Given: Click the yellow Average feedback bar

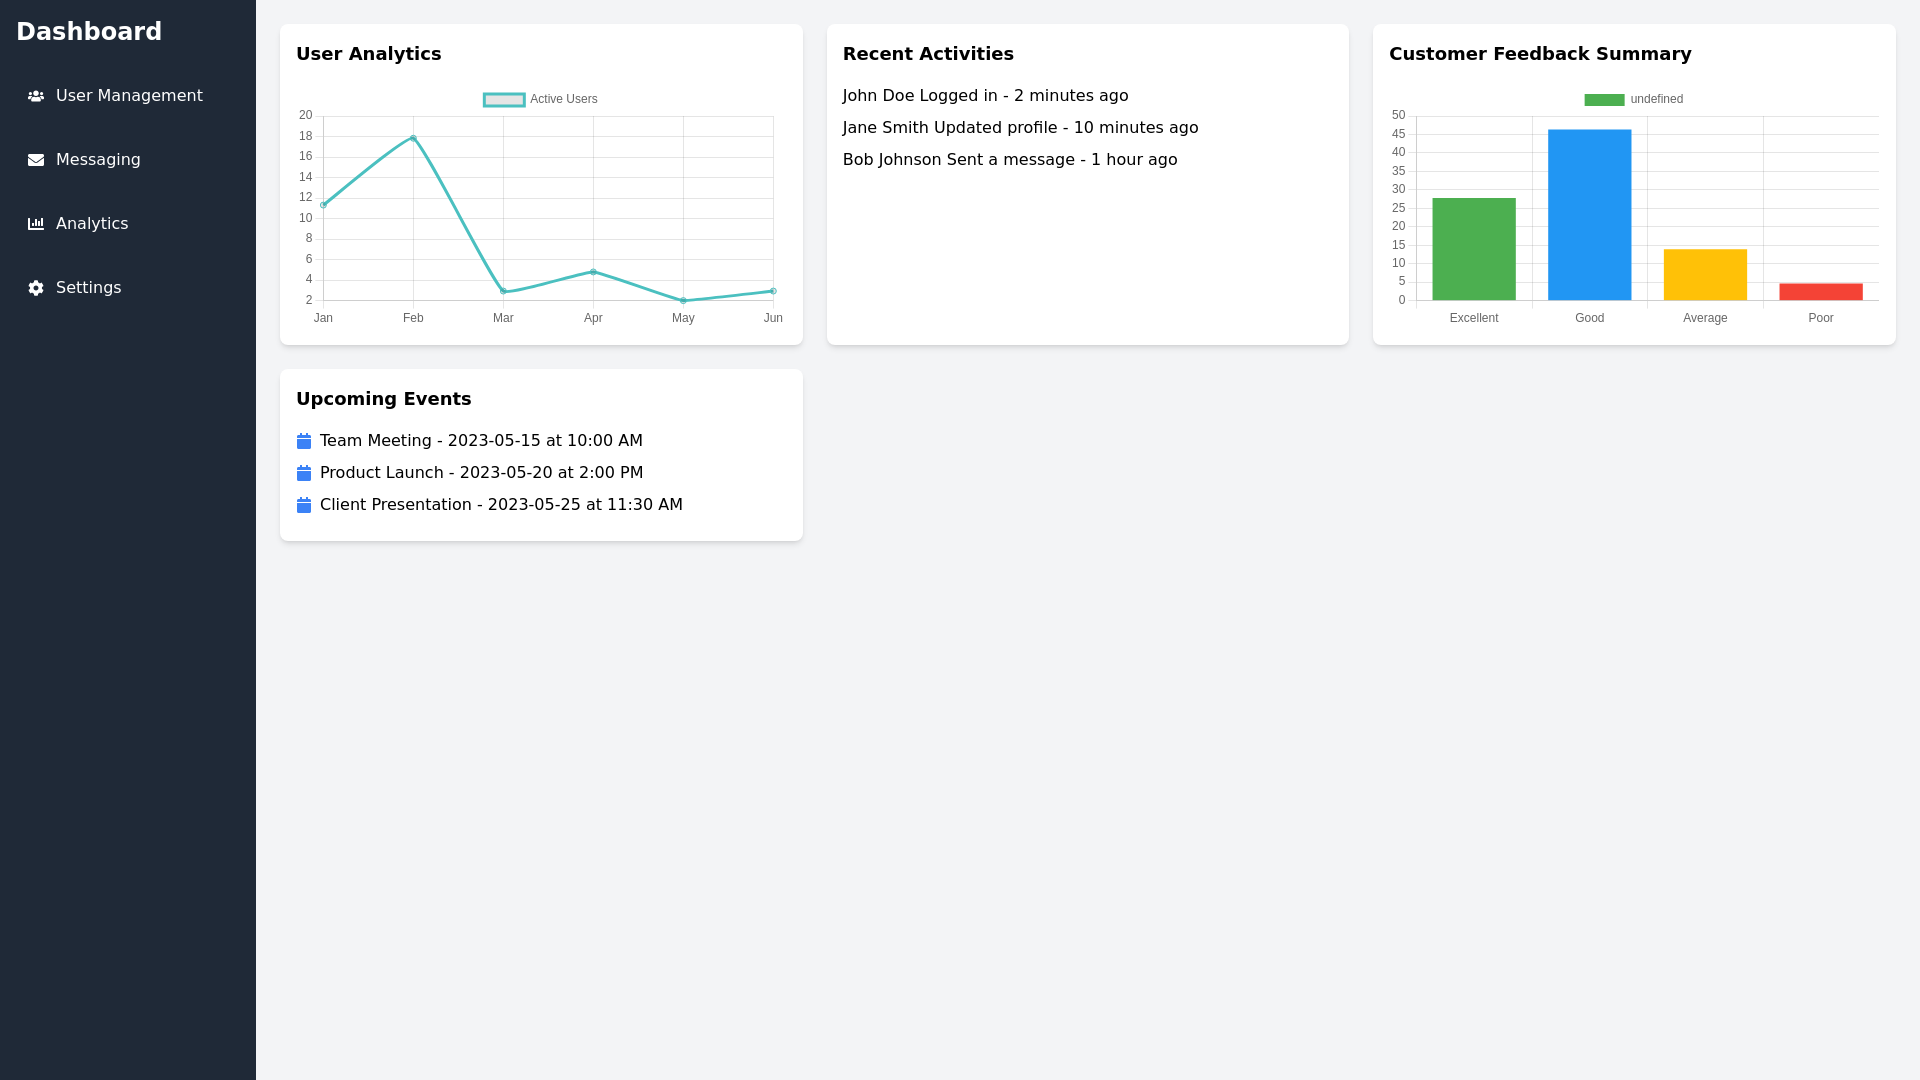Looking at the screenshot, I should tap(1705, 274).
